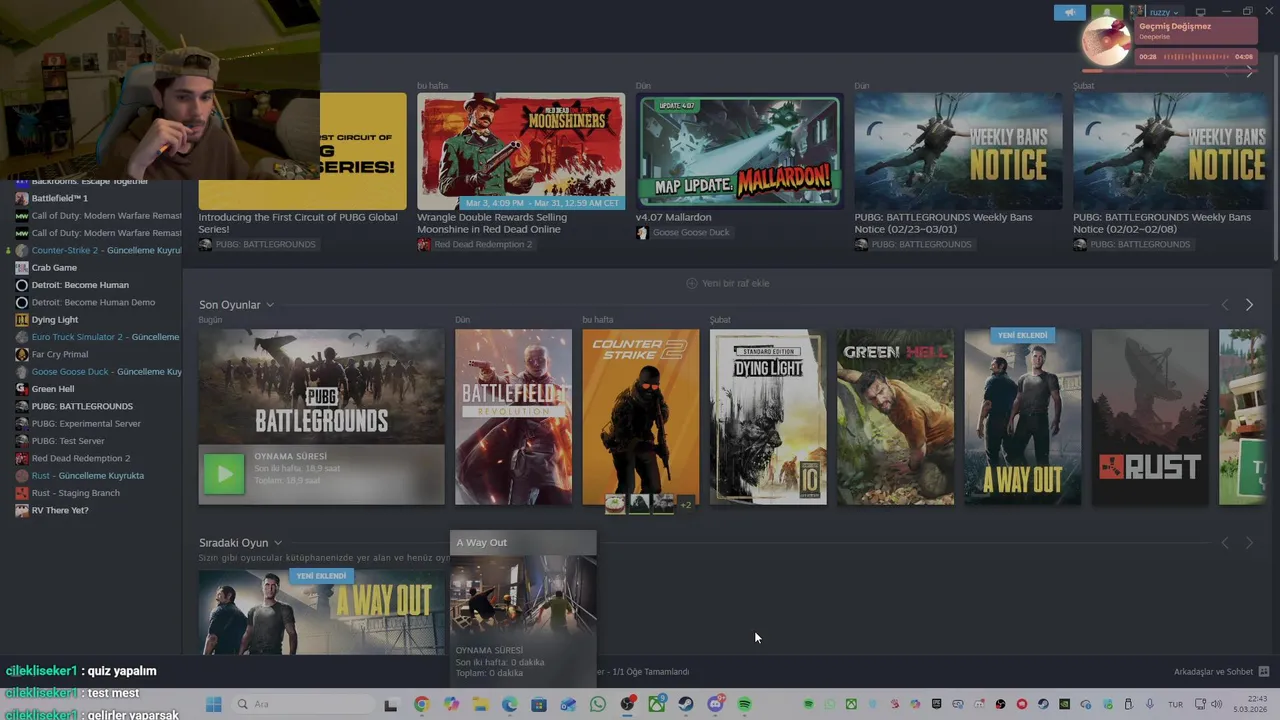Click the friends chat icon beside Arkadaşlar ve Sohbet
The image size is (1280, 720).
point(1263,672)
